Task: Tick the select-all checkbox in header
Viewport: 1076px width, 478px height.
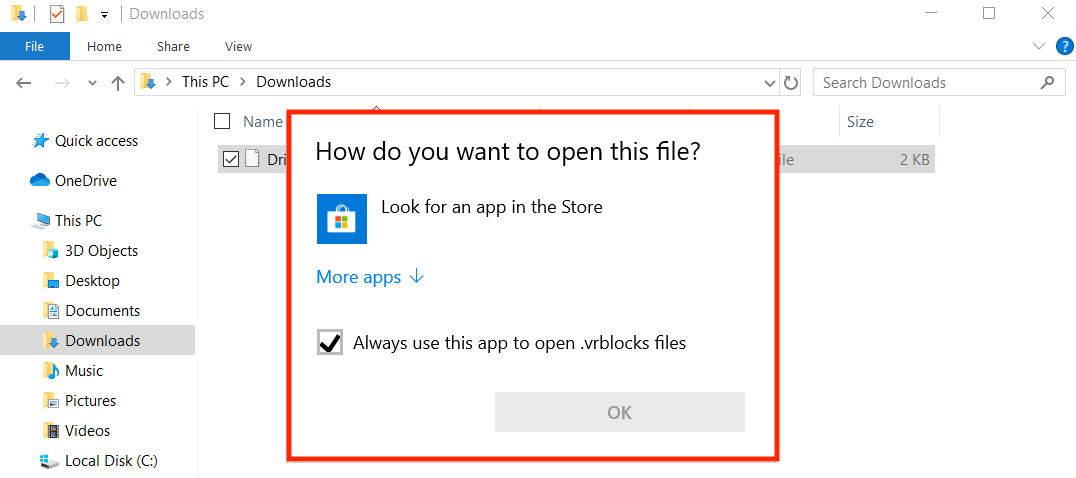Action: (x=222, y=121)
